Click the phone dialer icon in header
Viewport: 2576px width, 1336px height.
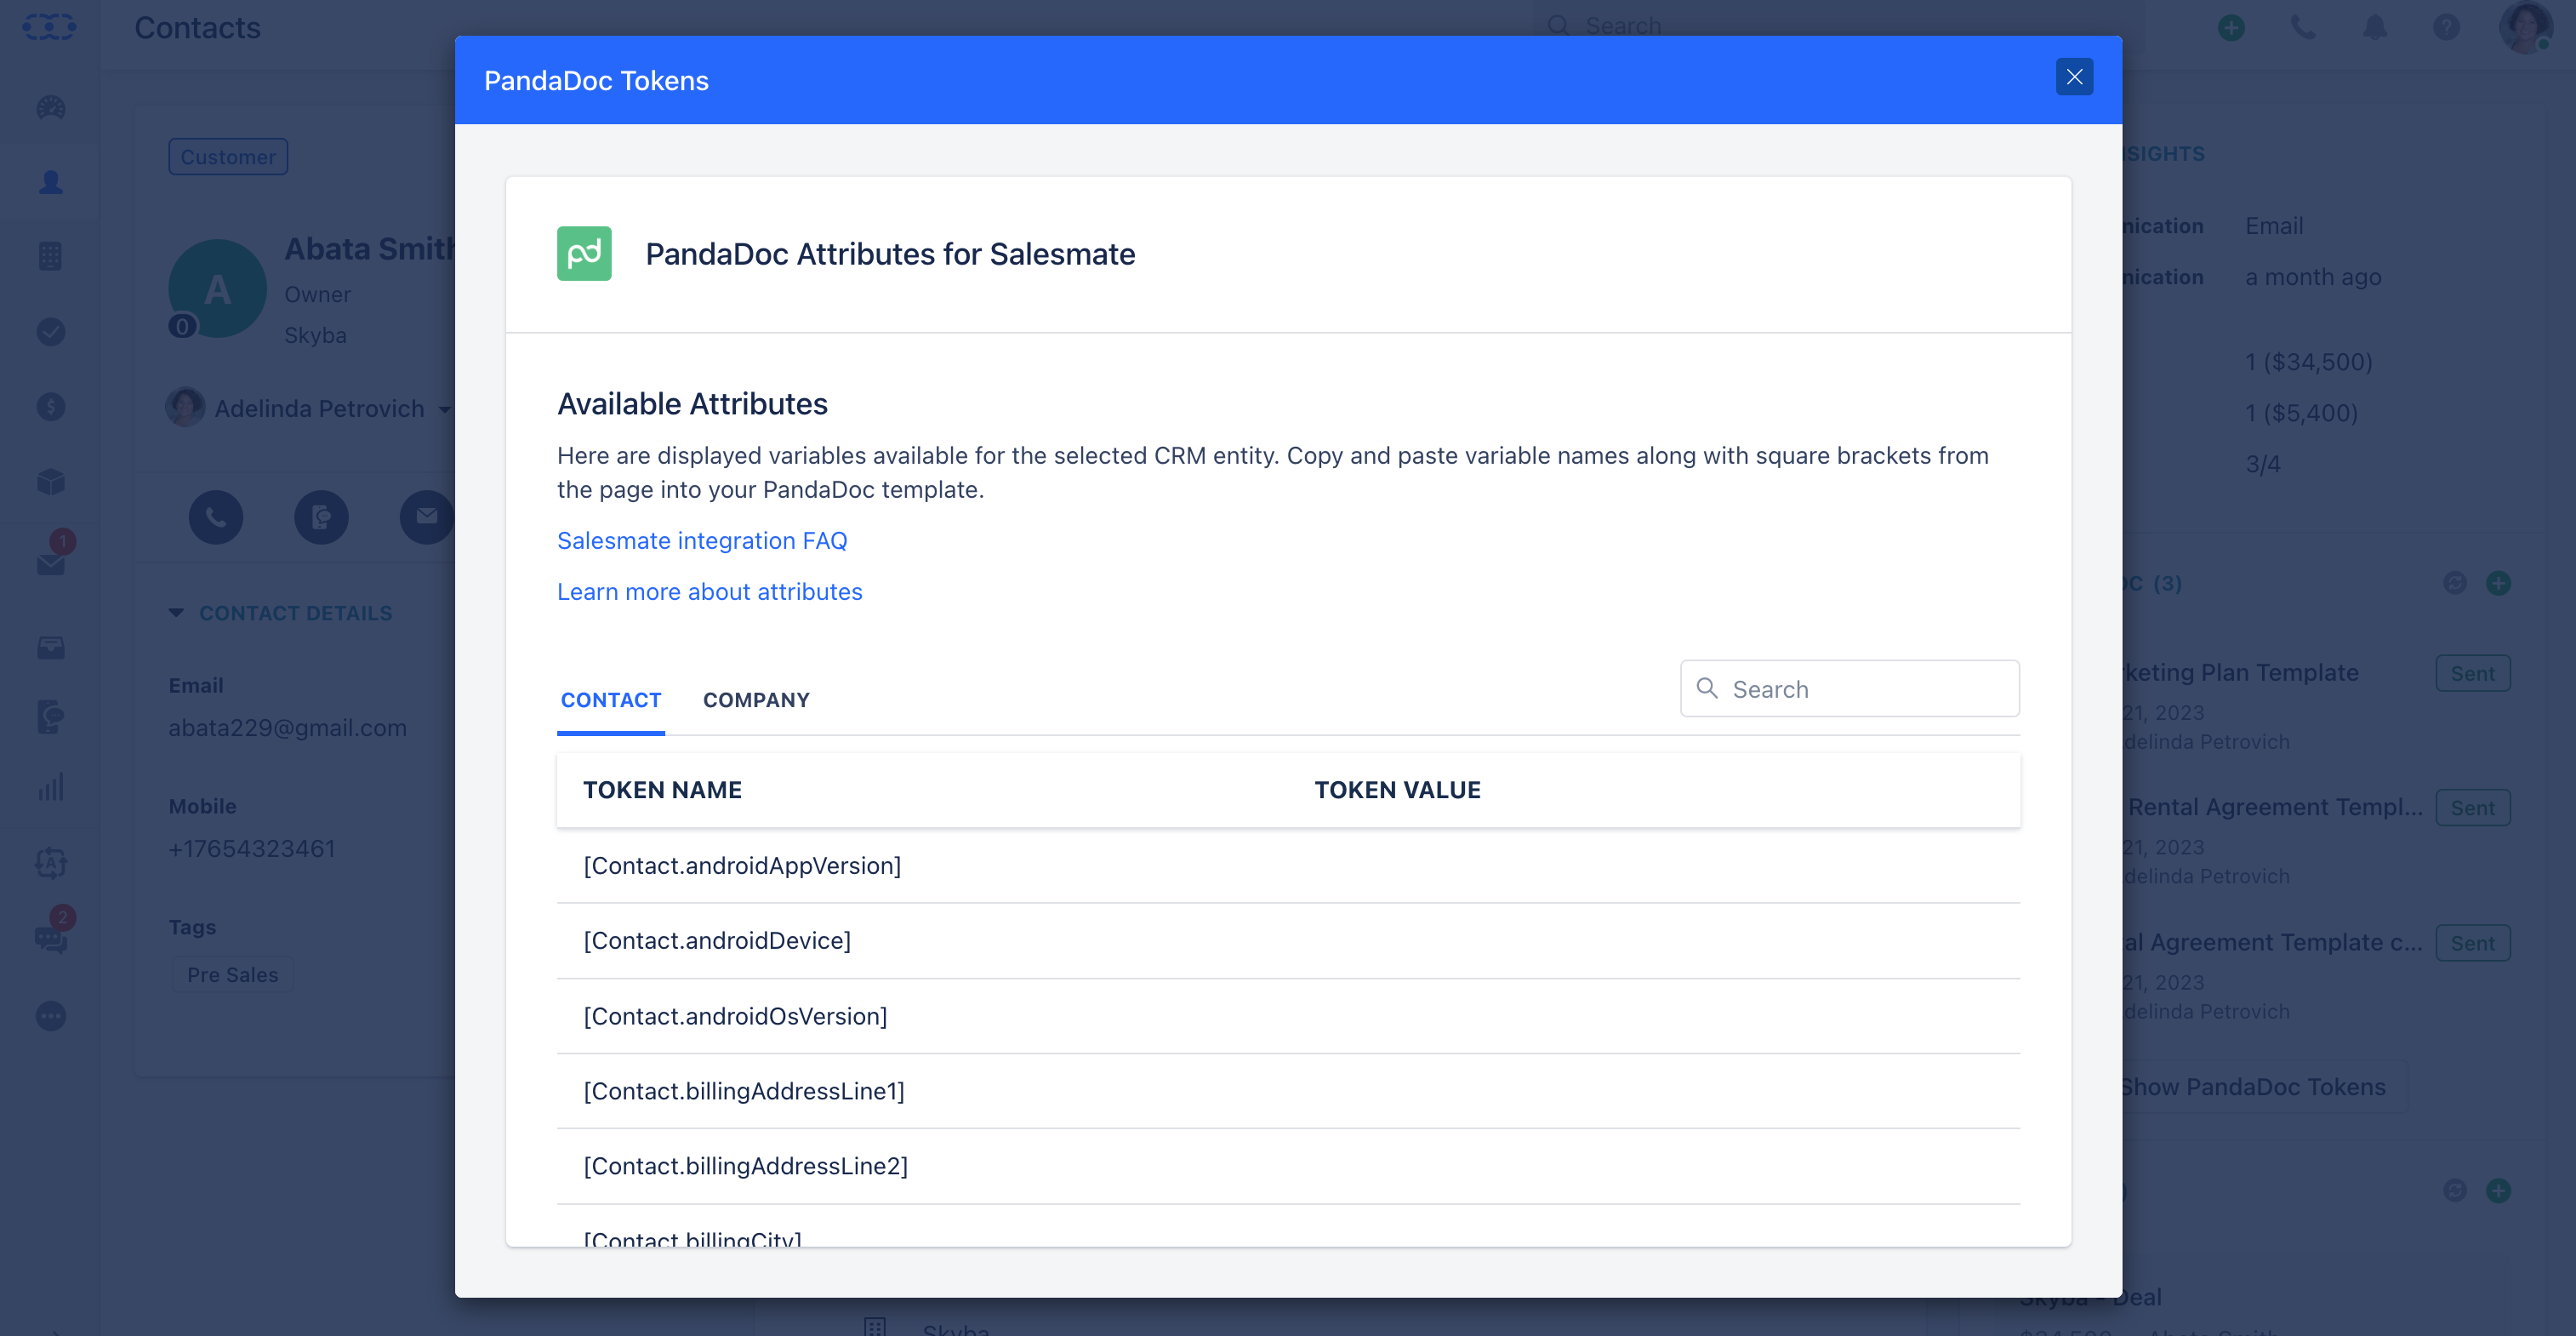[x=2303, y=27]
